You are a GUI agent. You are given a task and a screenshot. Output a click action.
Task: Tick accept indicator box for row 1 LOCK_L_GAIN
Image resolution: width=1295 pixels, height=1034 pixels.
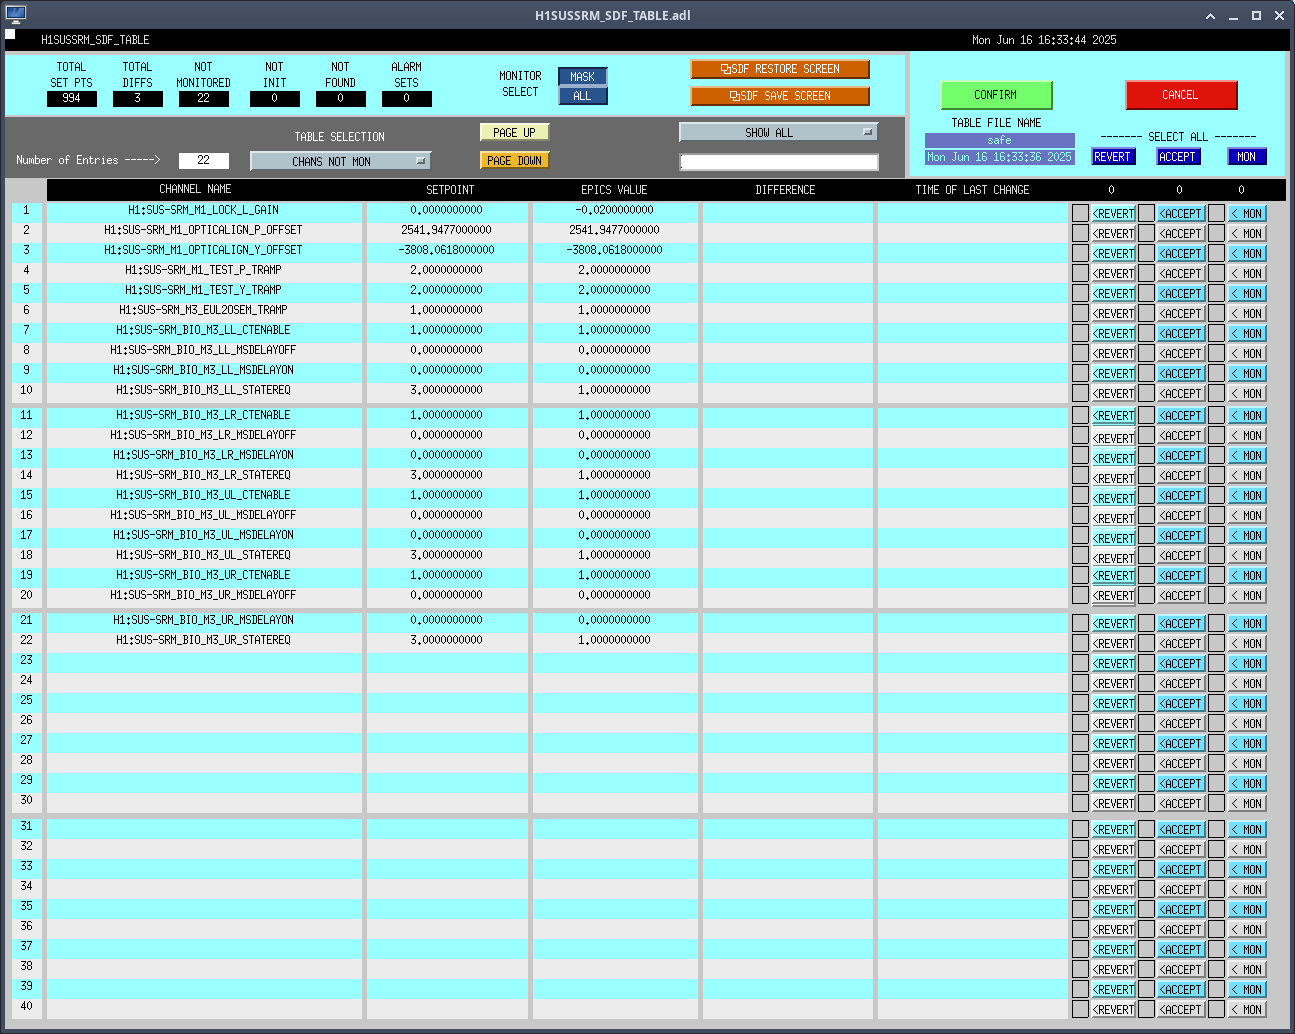coord(1147,213)
